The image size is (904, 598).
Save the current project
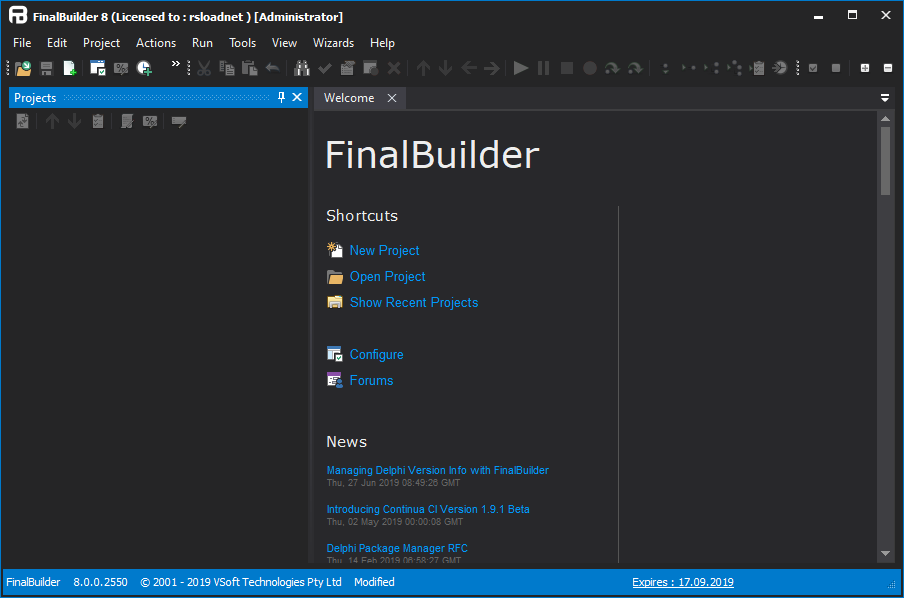pos(46,68)
